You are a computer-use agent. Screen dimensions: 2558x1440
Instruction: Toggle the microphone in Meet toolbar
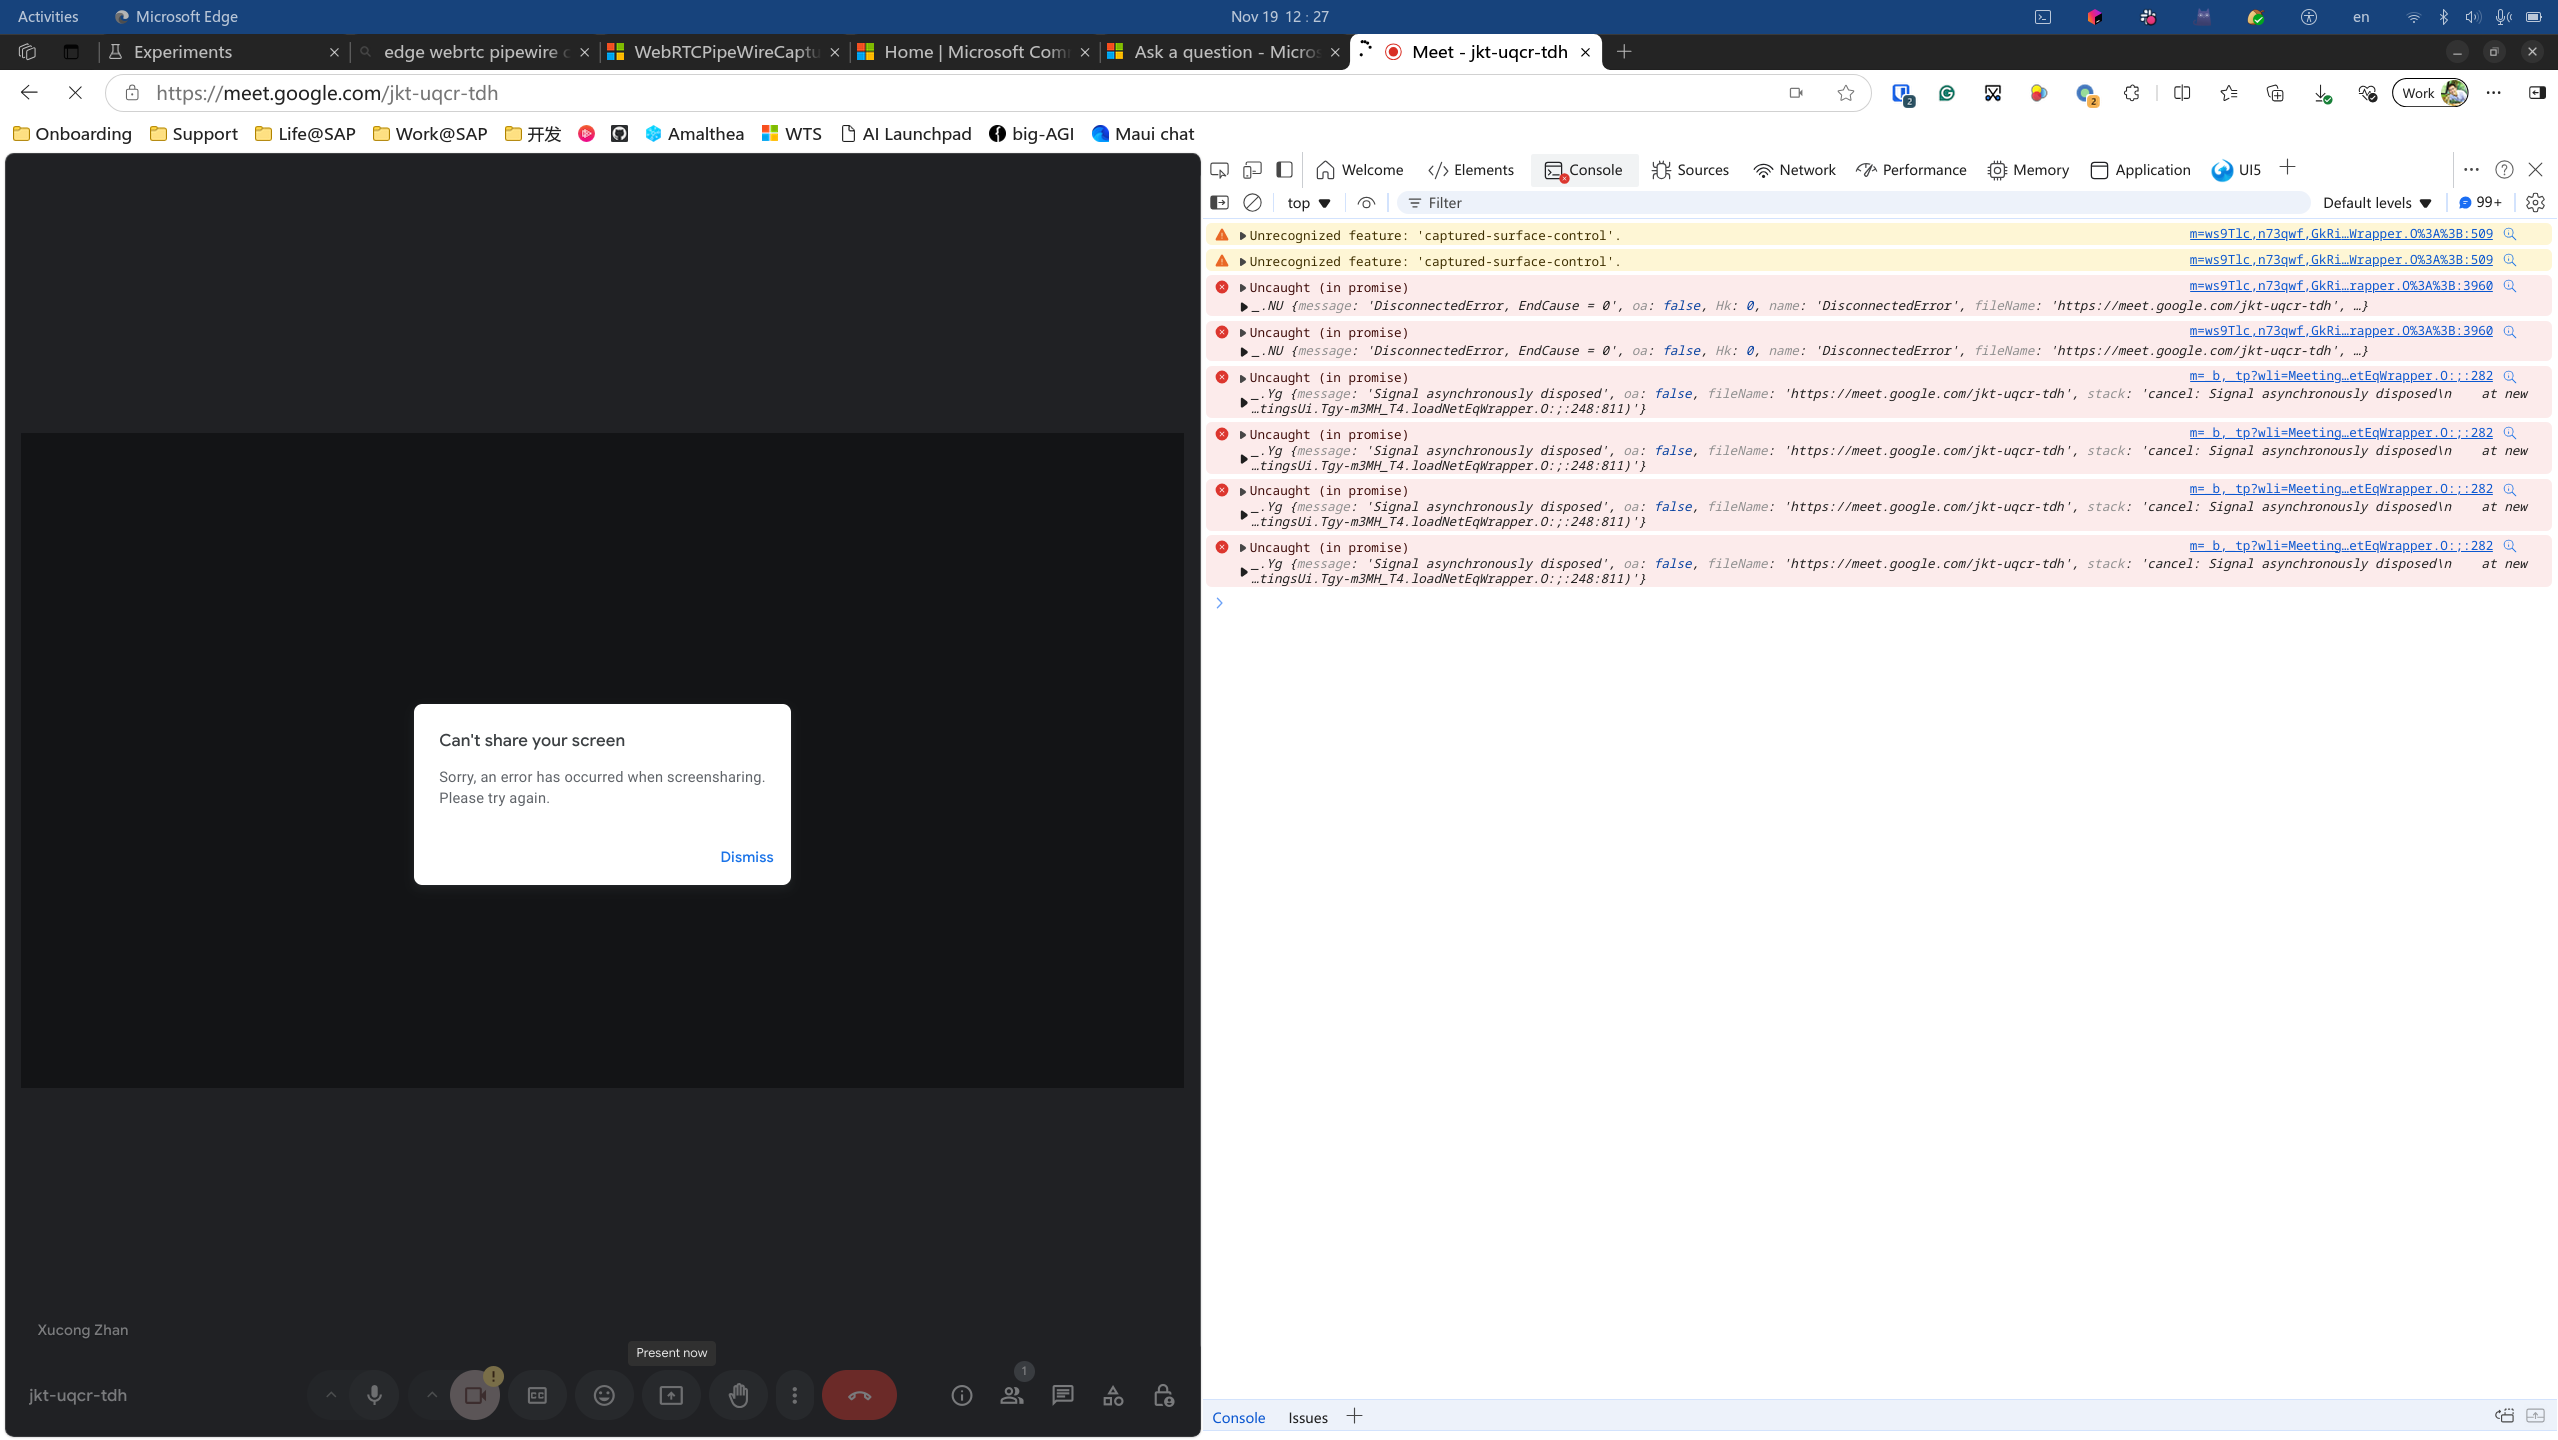tap(374, 1395)
